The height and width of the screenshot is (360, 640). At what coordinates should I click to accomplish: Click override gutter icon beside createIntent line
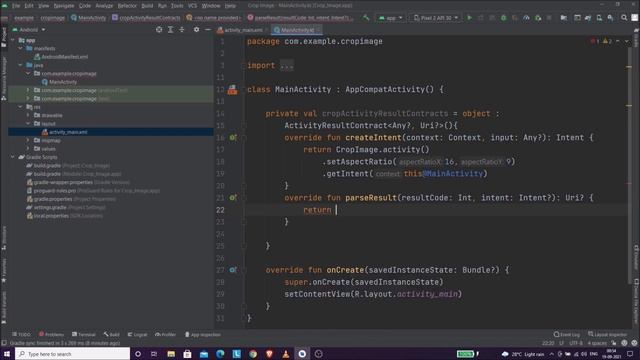click(x=232, y=138)
